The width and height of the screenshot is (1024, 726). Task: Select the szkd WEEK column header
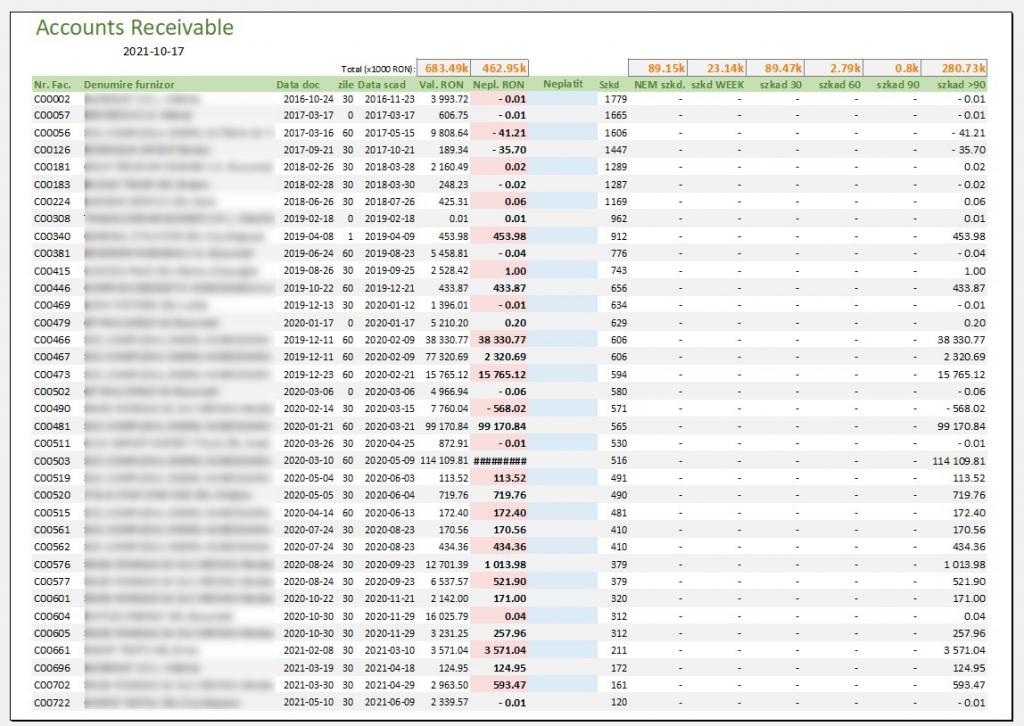click(x=718, y=85)
